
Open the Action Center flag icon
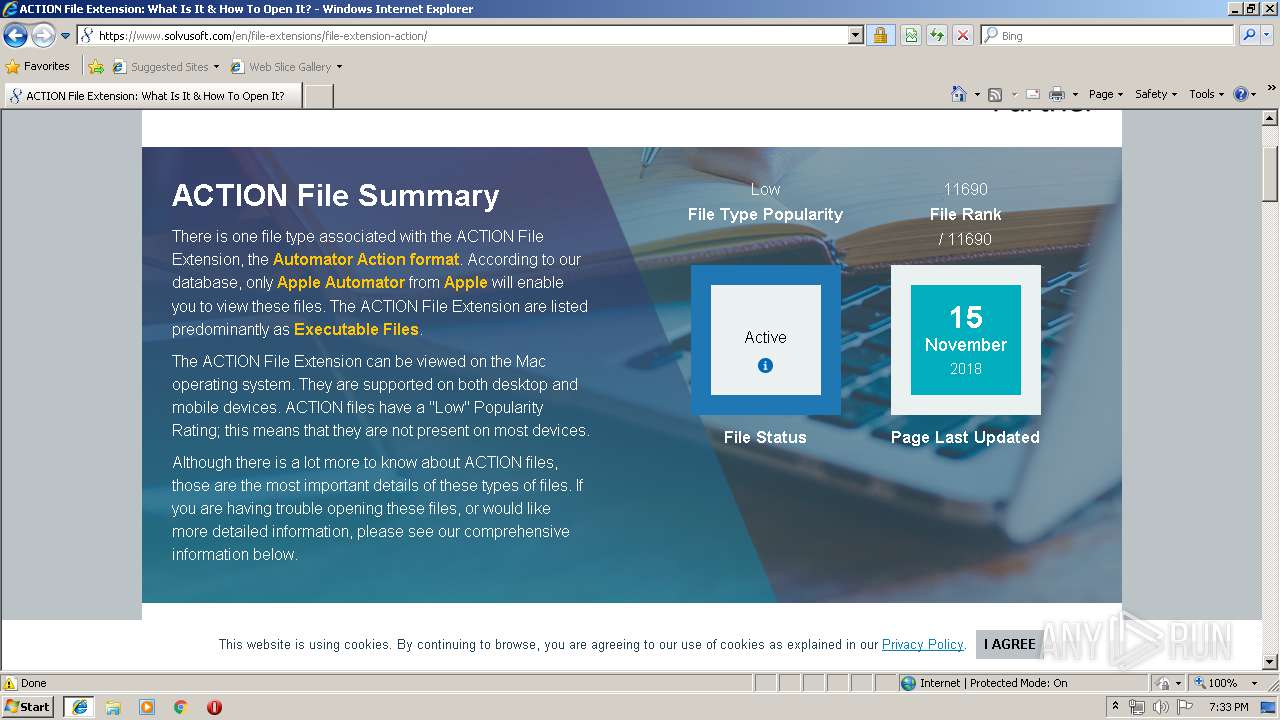tap(1185, 707)
